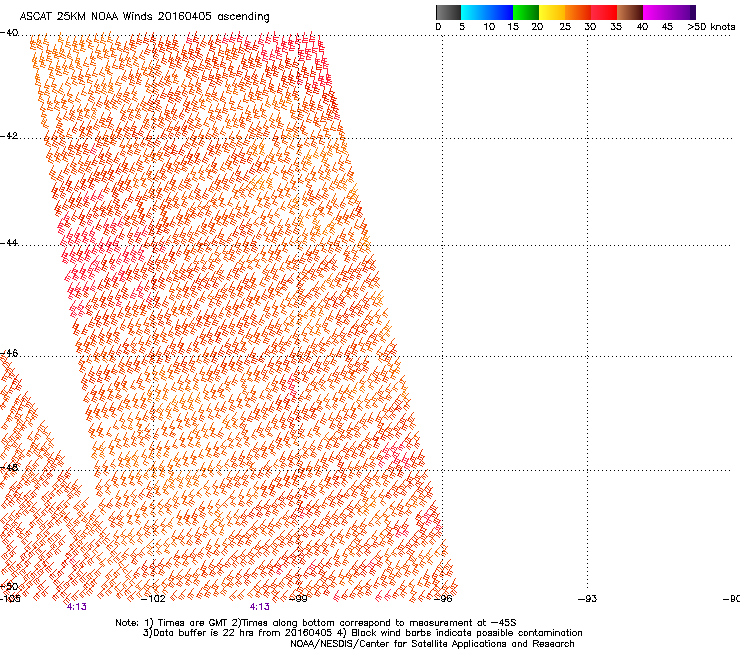The image size is (740, 650).
Task: Click the '-44' latitude label
Action: pyautogui.click(x=9, y=243)
